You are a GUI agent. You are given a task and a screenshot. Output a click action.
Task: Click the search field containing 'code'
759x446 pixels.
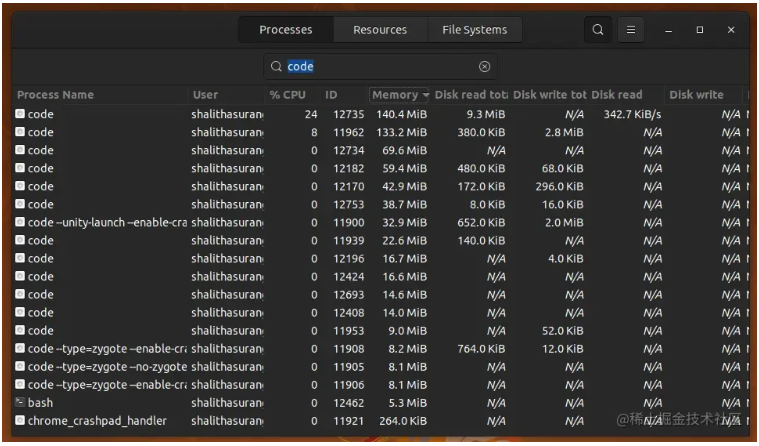coord(380,67)
